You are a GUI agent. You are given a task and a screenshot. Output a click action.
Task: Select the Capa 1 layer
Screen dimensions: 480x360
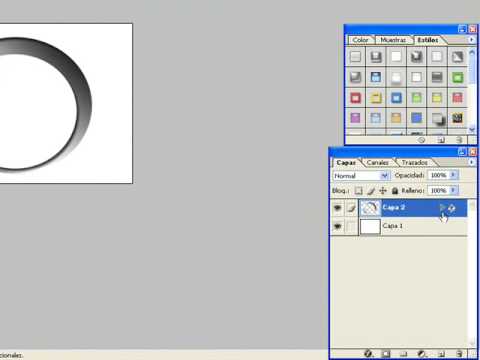[413, 226]
